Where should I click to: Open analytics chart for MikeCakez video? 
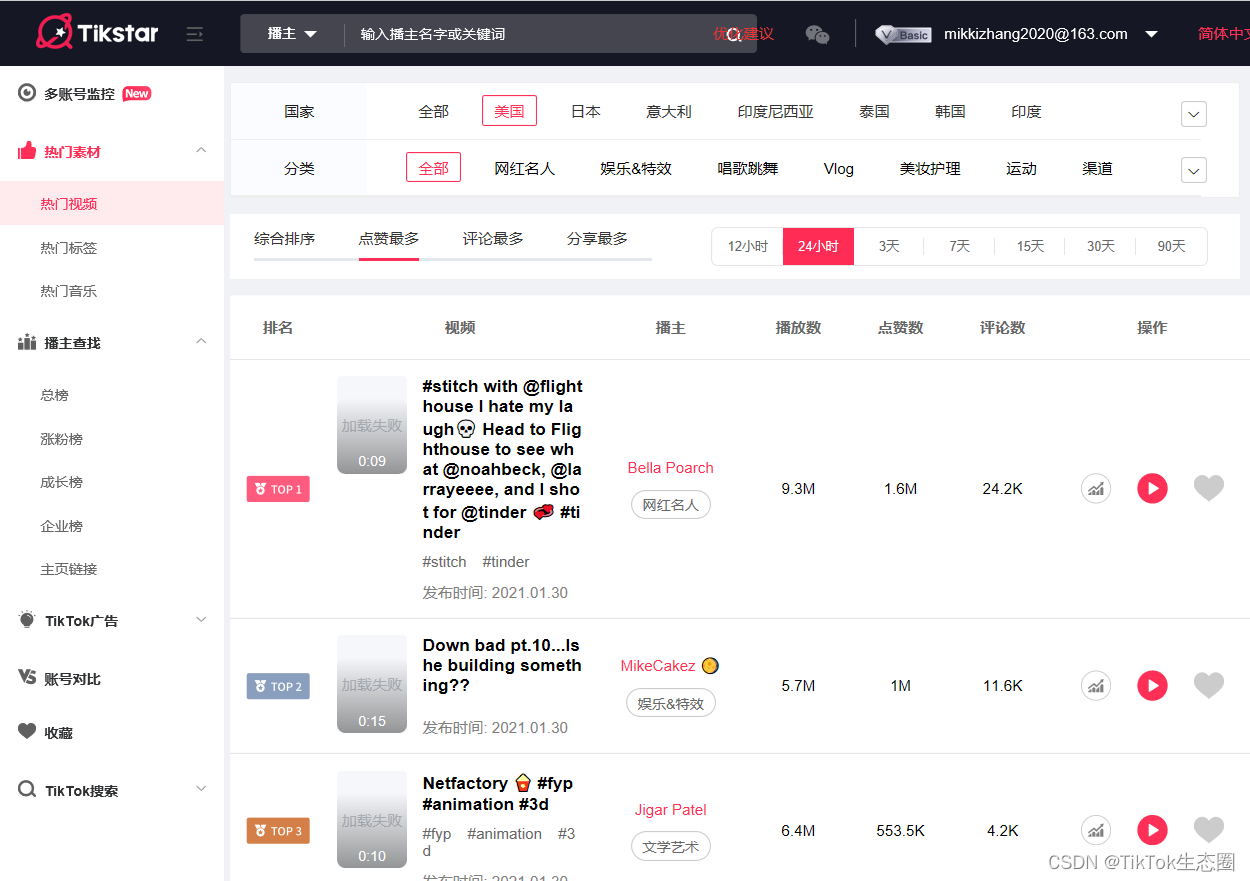[x=1096, y=686]
